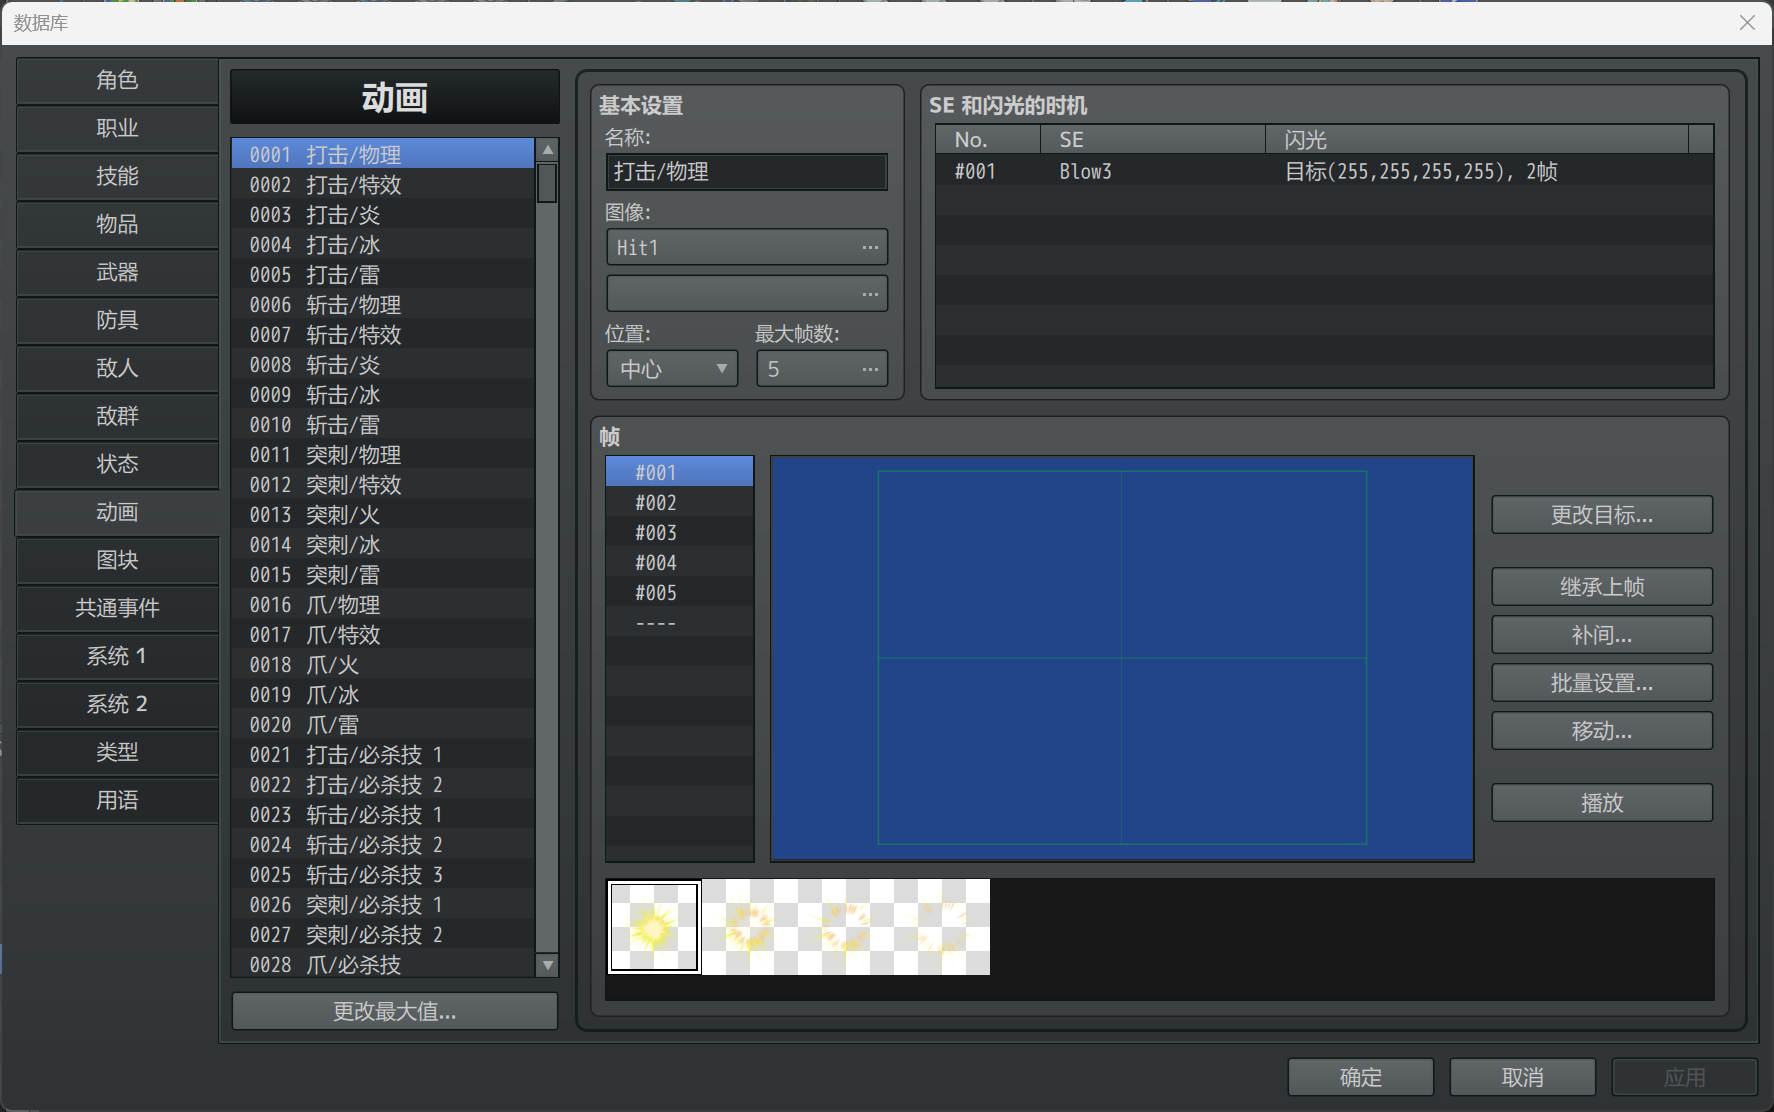Image resolution: width=1774 pixels, height=1112 pixels.
Task: Switch to the 图块 tab
Action: (117, 561)
